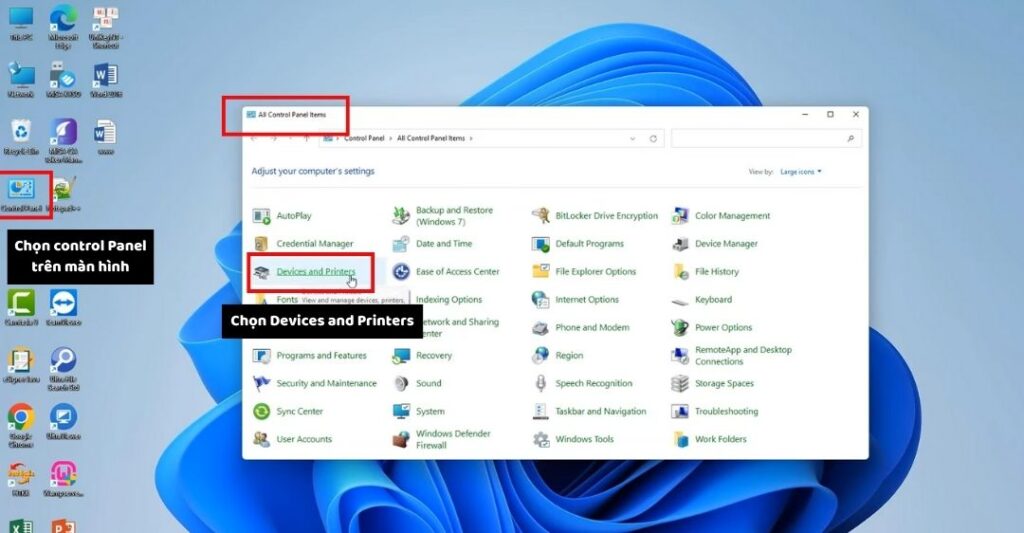The image size is (1024, 533).
Task: Expand the address bar history dropdown arrow
Action: [x=633, y=139]
